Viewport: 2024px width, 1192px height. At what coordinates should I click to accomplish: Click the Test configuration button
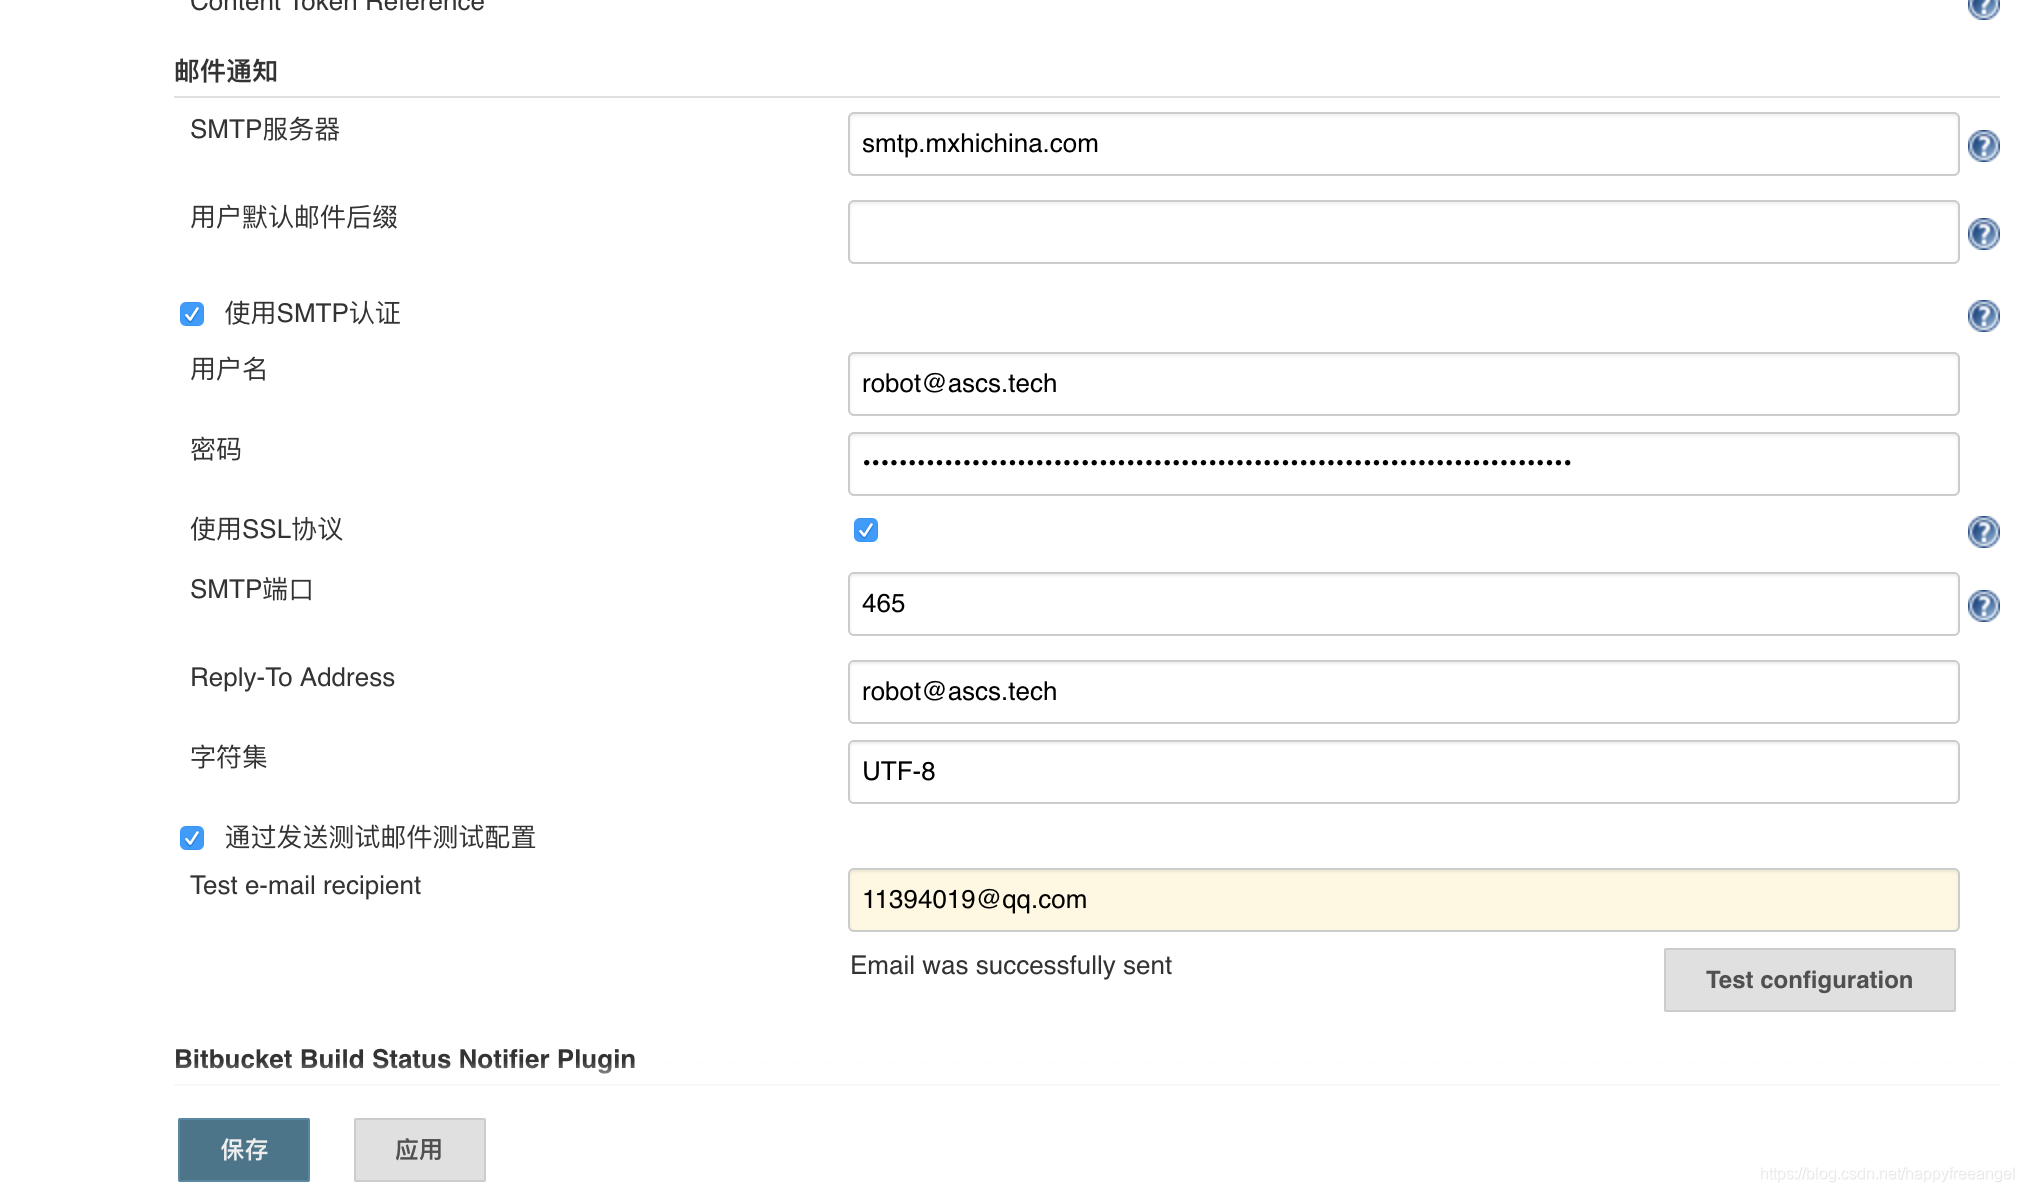pos(1809,980)
